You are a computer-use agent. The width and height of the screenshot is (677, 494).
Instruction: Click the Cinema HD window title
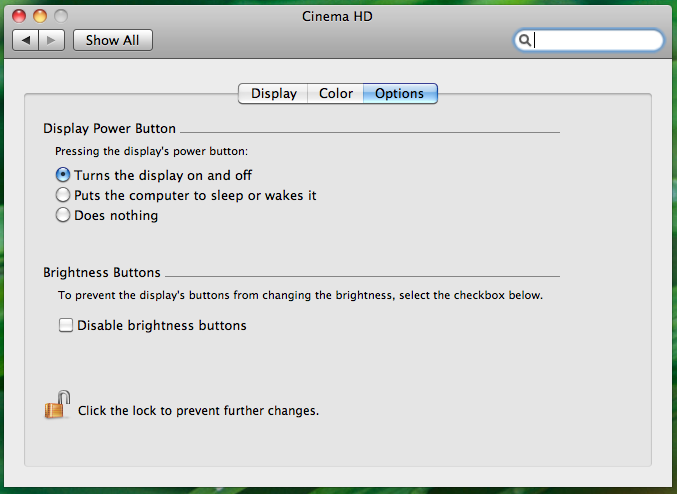pos(337,16)
